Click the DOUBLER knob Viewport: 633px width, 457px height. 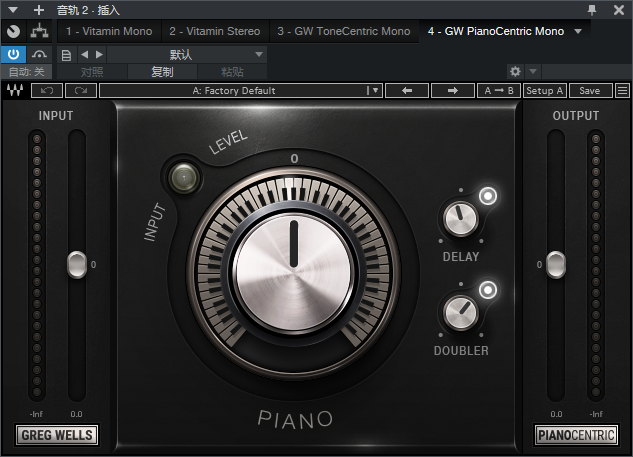tap(460, 312)
